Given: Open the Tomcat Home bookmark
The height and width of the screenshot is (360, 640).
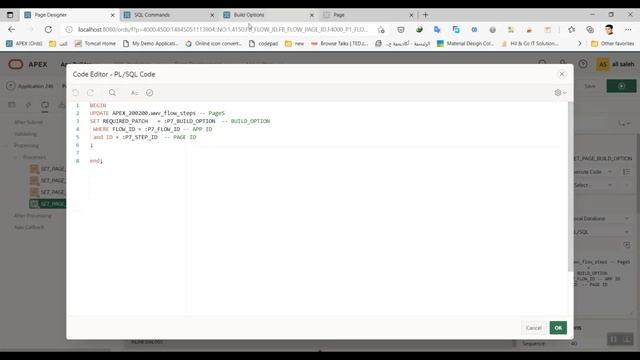Looking at the screenshot, I should point(95,43).
